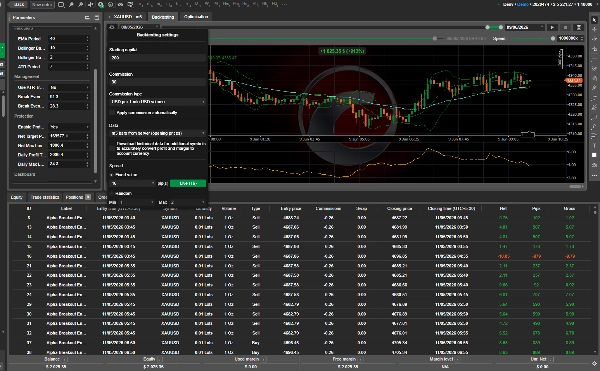Screen dimensions: 600x371
Task: Click the Entry price column header
Action: click(291, 209)
